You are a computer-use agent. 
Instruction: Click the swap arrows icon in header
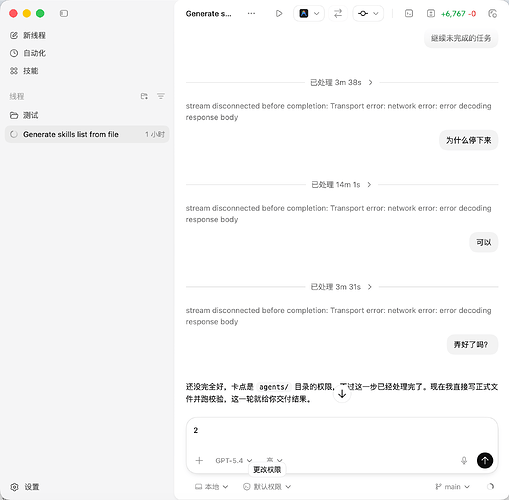coord(338,14)
